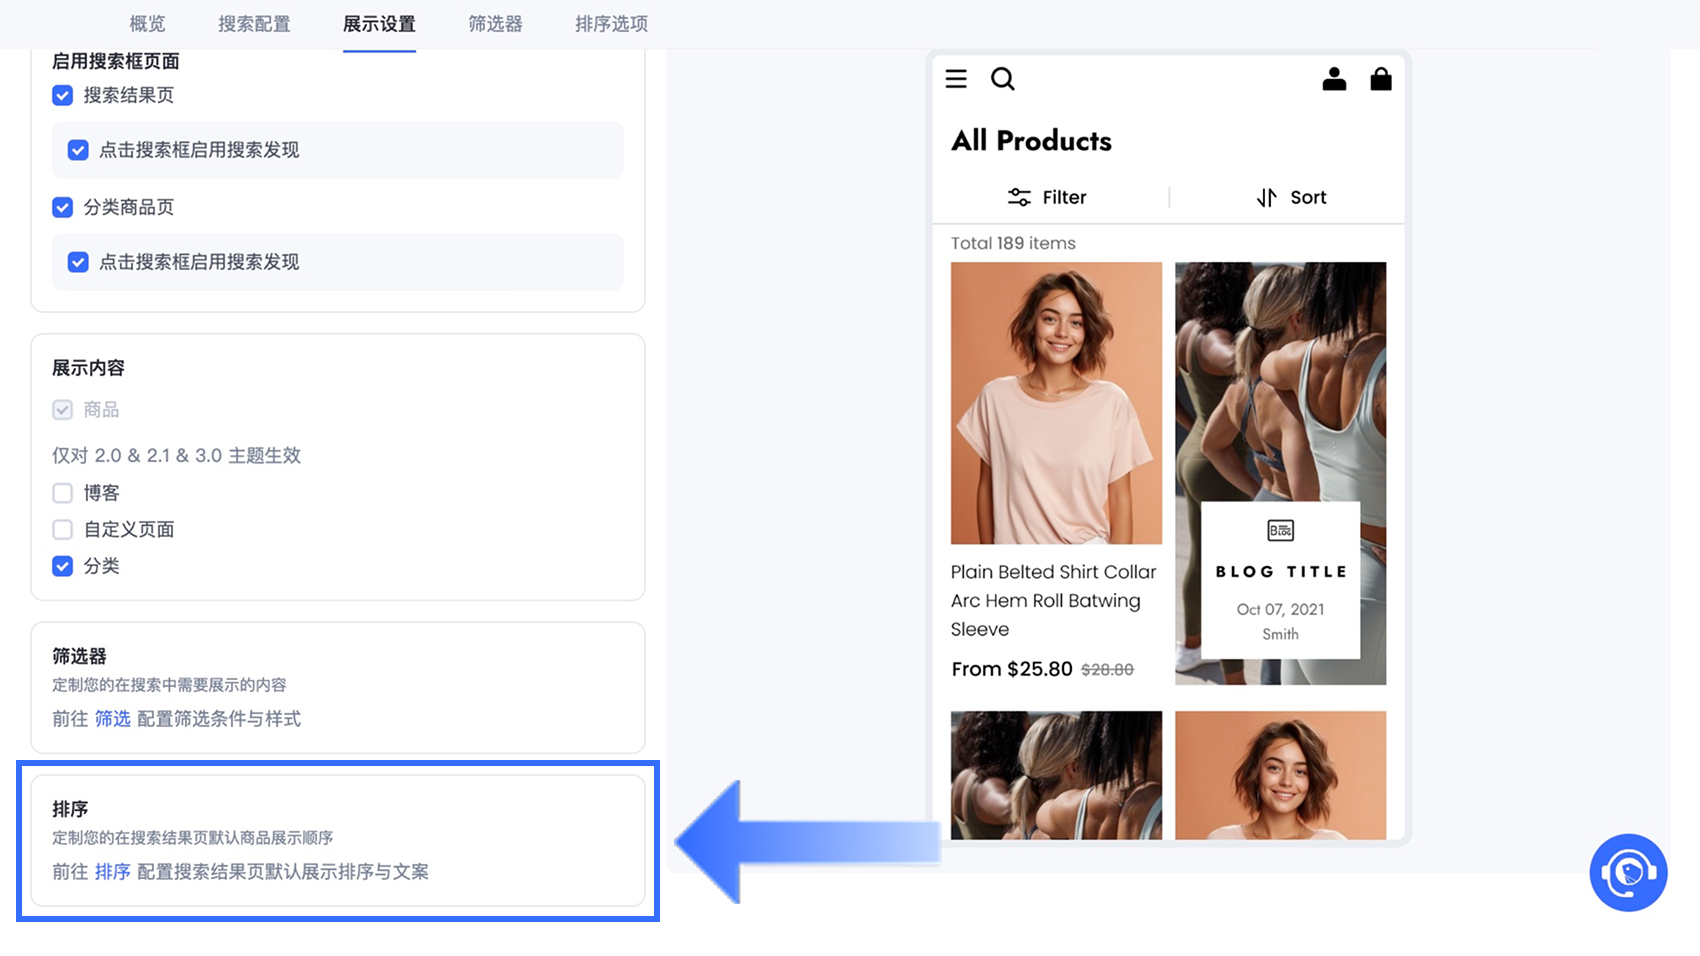The width and height of the screenshot is (1700, 956).
Task: Click the Oct 07, 2021 blog date
Action: [x=1280, y=609]
